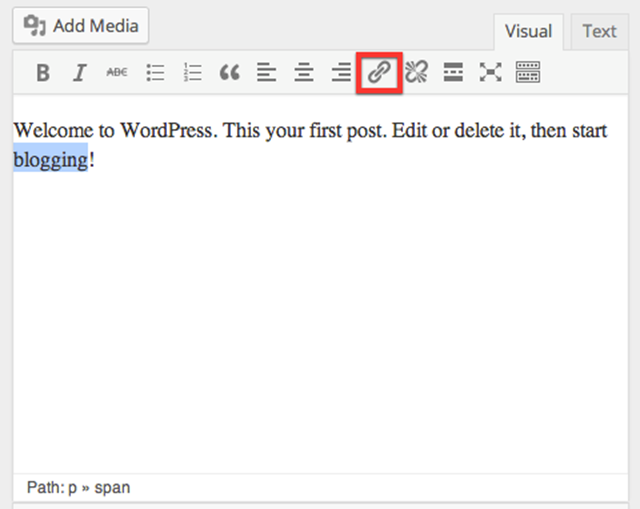Align text right
This screenshot has width=640, height=509.
[341, 73]
